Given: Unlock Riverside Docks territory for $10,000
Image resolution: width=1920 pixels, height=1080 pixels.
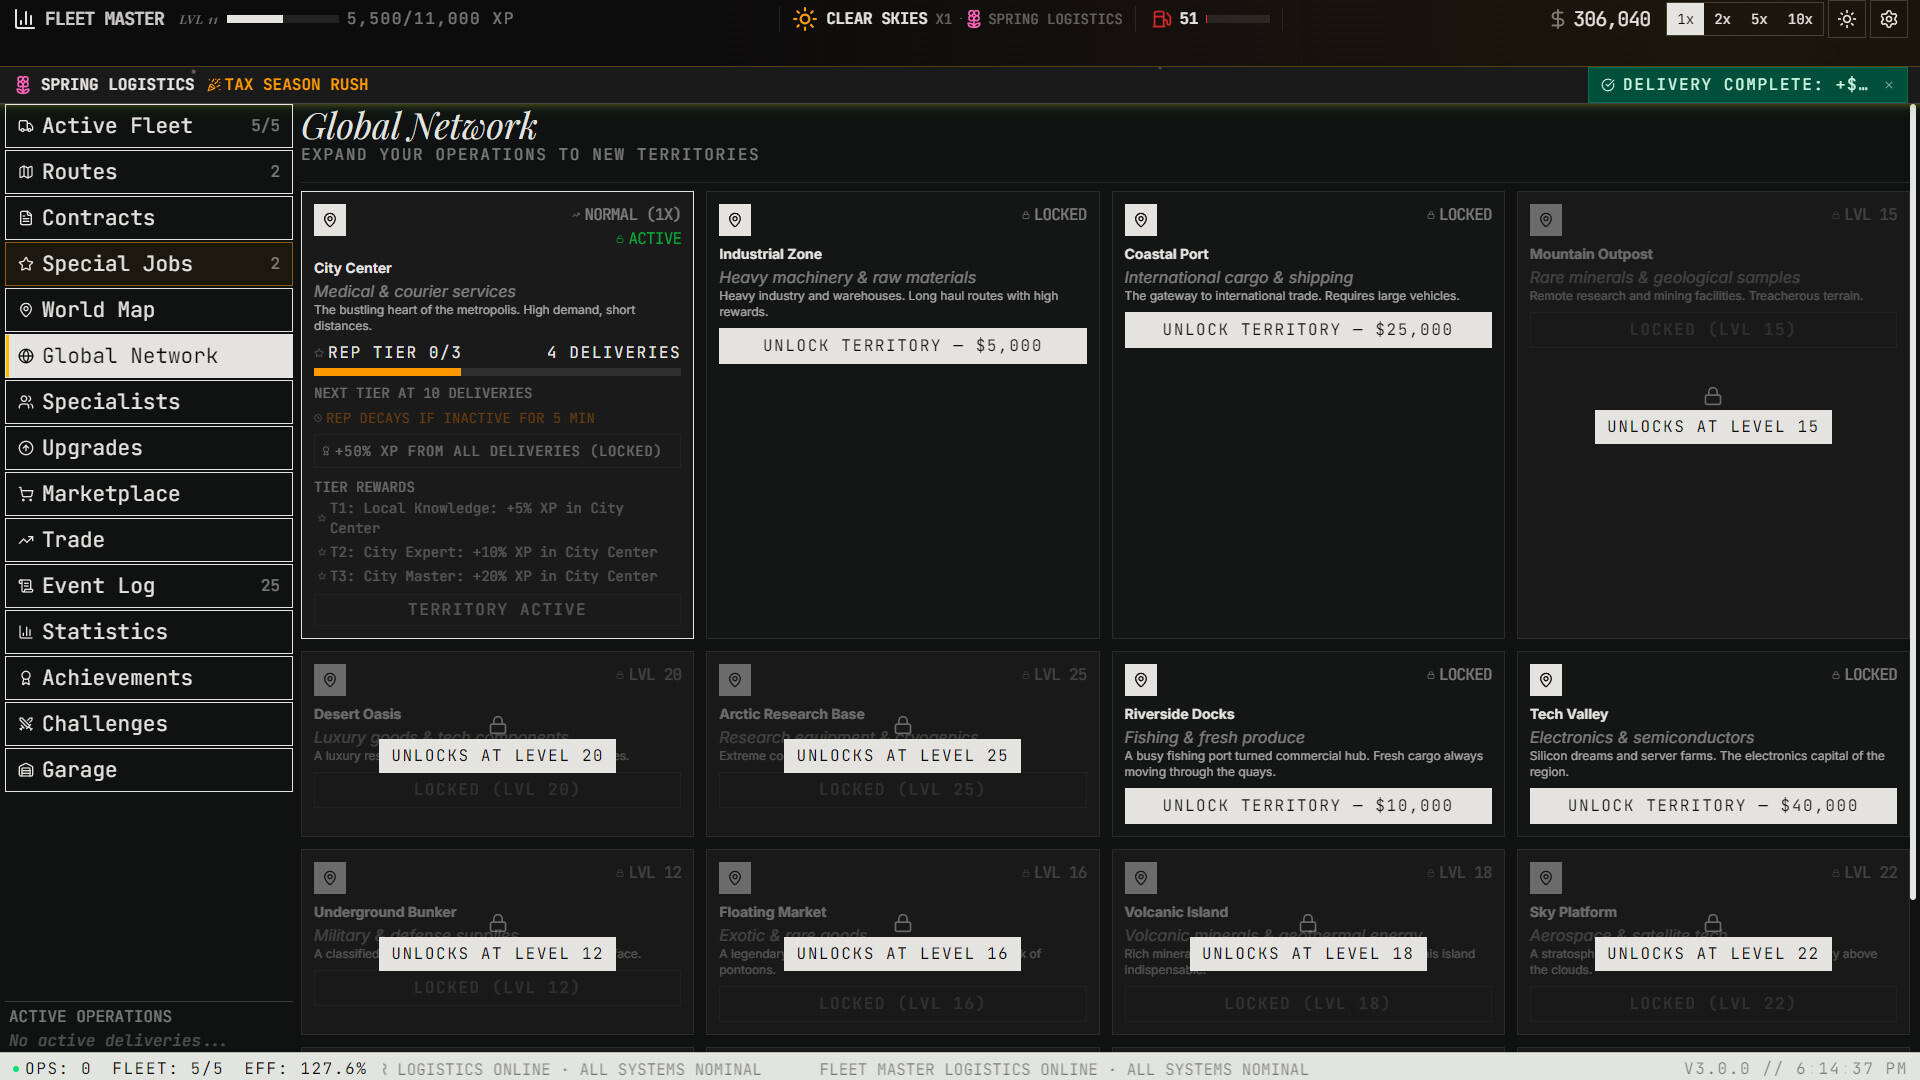Looking at the screenshot, I should [x=1307, y=806].
